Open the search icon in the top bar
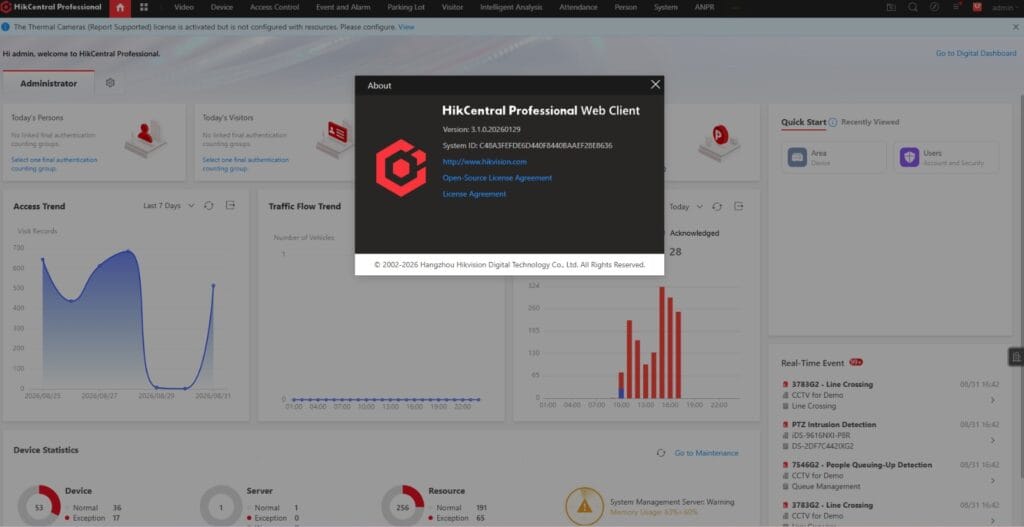Screen dimensions: 1024x527 (x=913, y=7)
